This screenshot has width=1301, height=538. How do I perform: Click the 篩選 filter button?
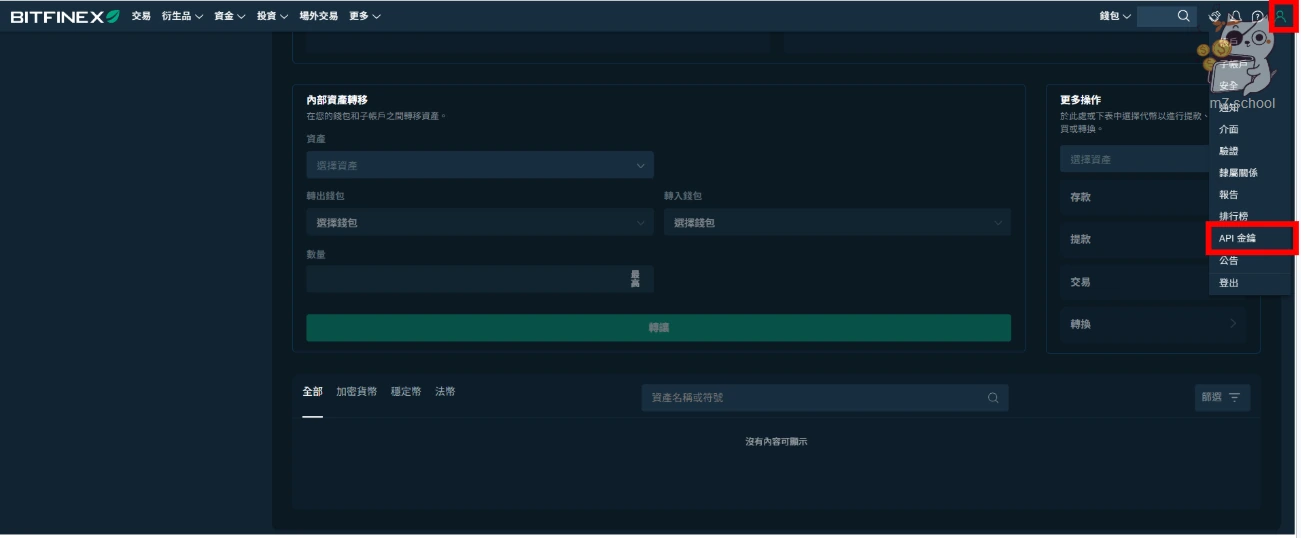(x=1222, y=397)
